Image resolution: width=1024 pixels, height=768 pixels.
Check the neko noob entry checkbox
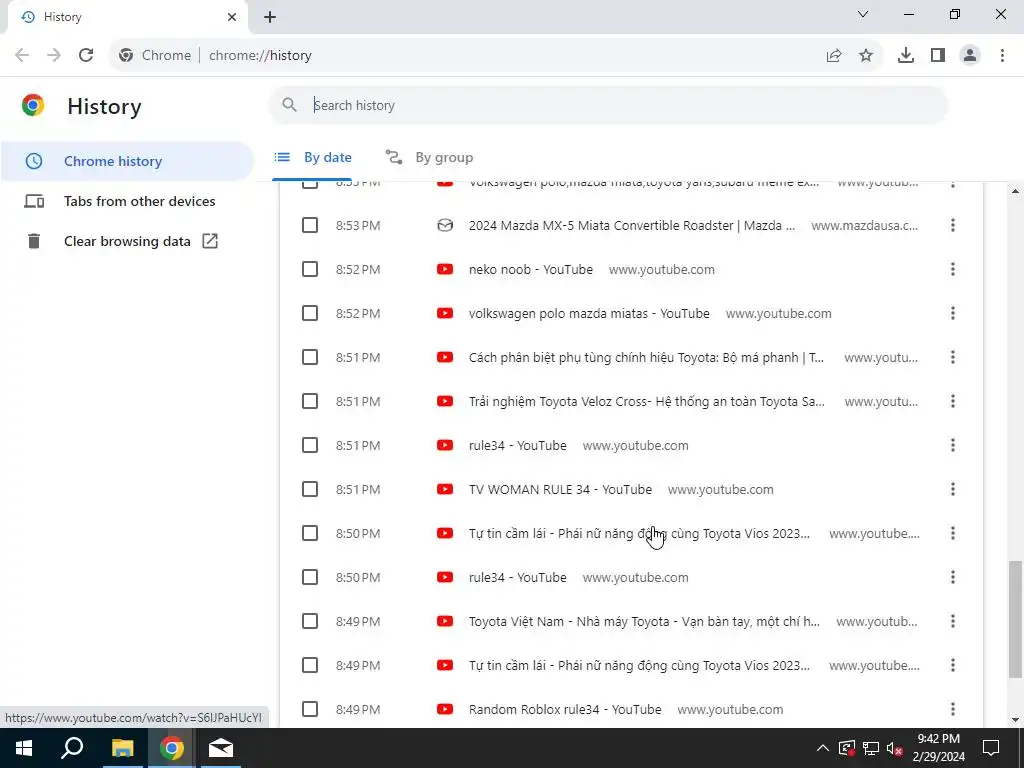tap(310, 269)
